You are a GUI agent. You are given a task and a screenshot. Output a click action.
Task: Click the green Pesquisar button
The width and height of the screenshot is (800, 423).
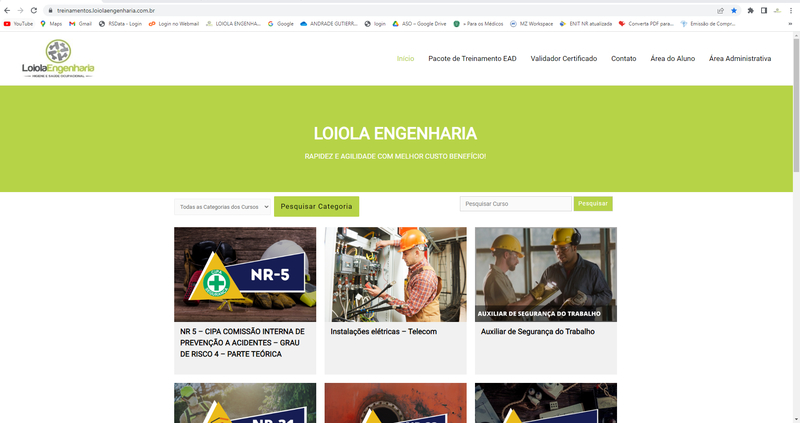593,204
